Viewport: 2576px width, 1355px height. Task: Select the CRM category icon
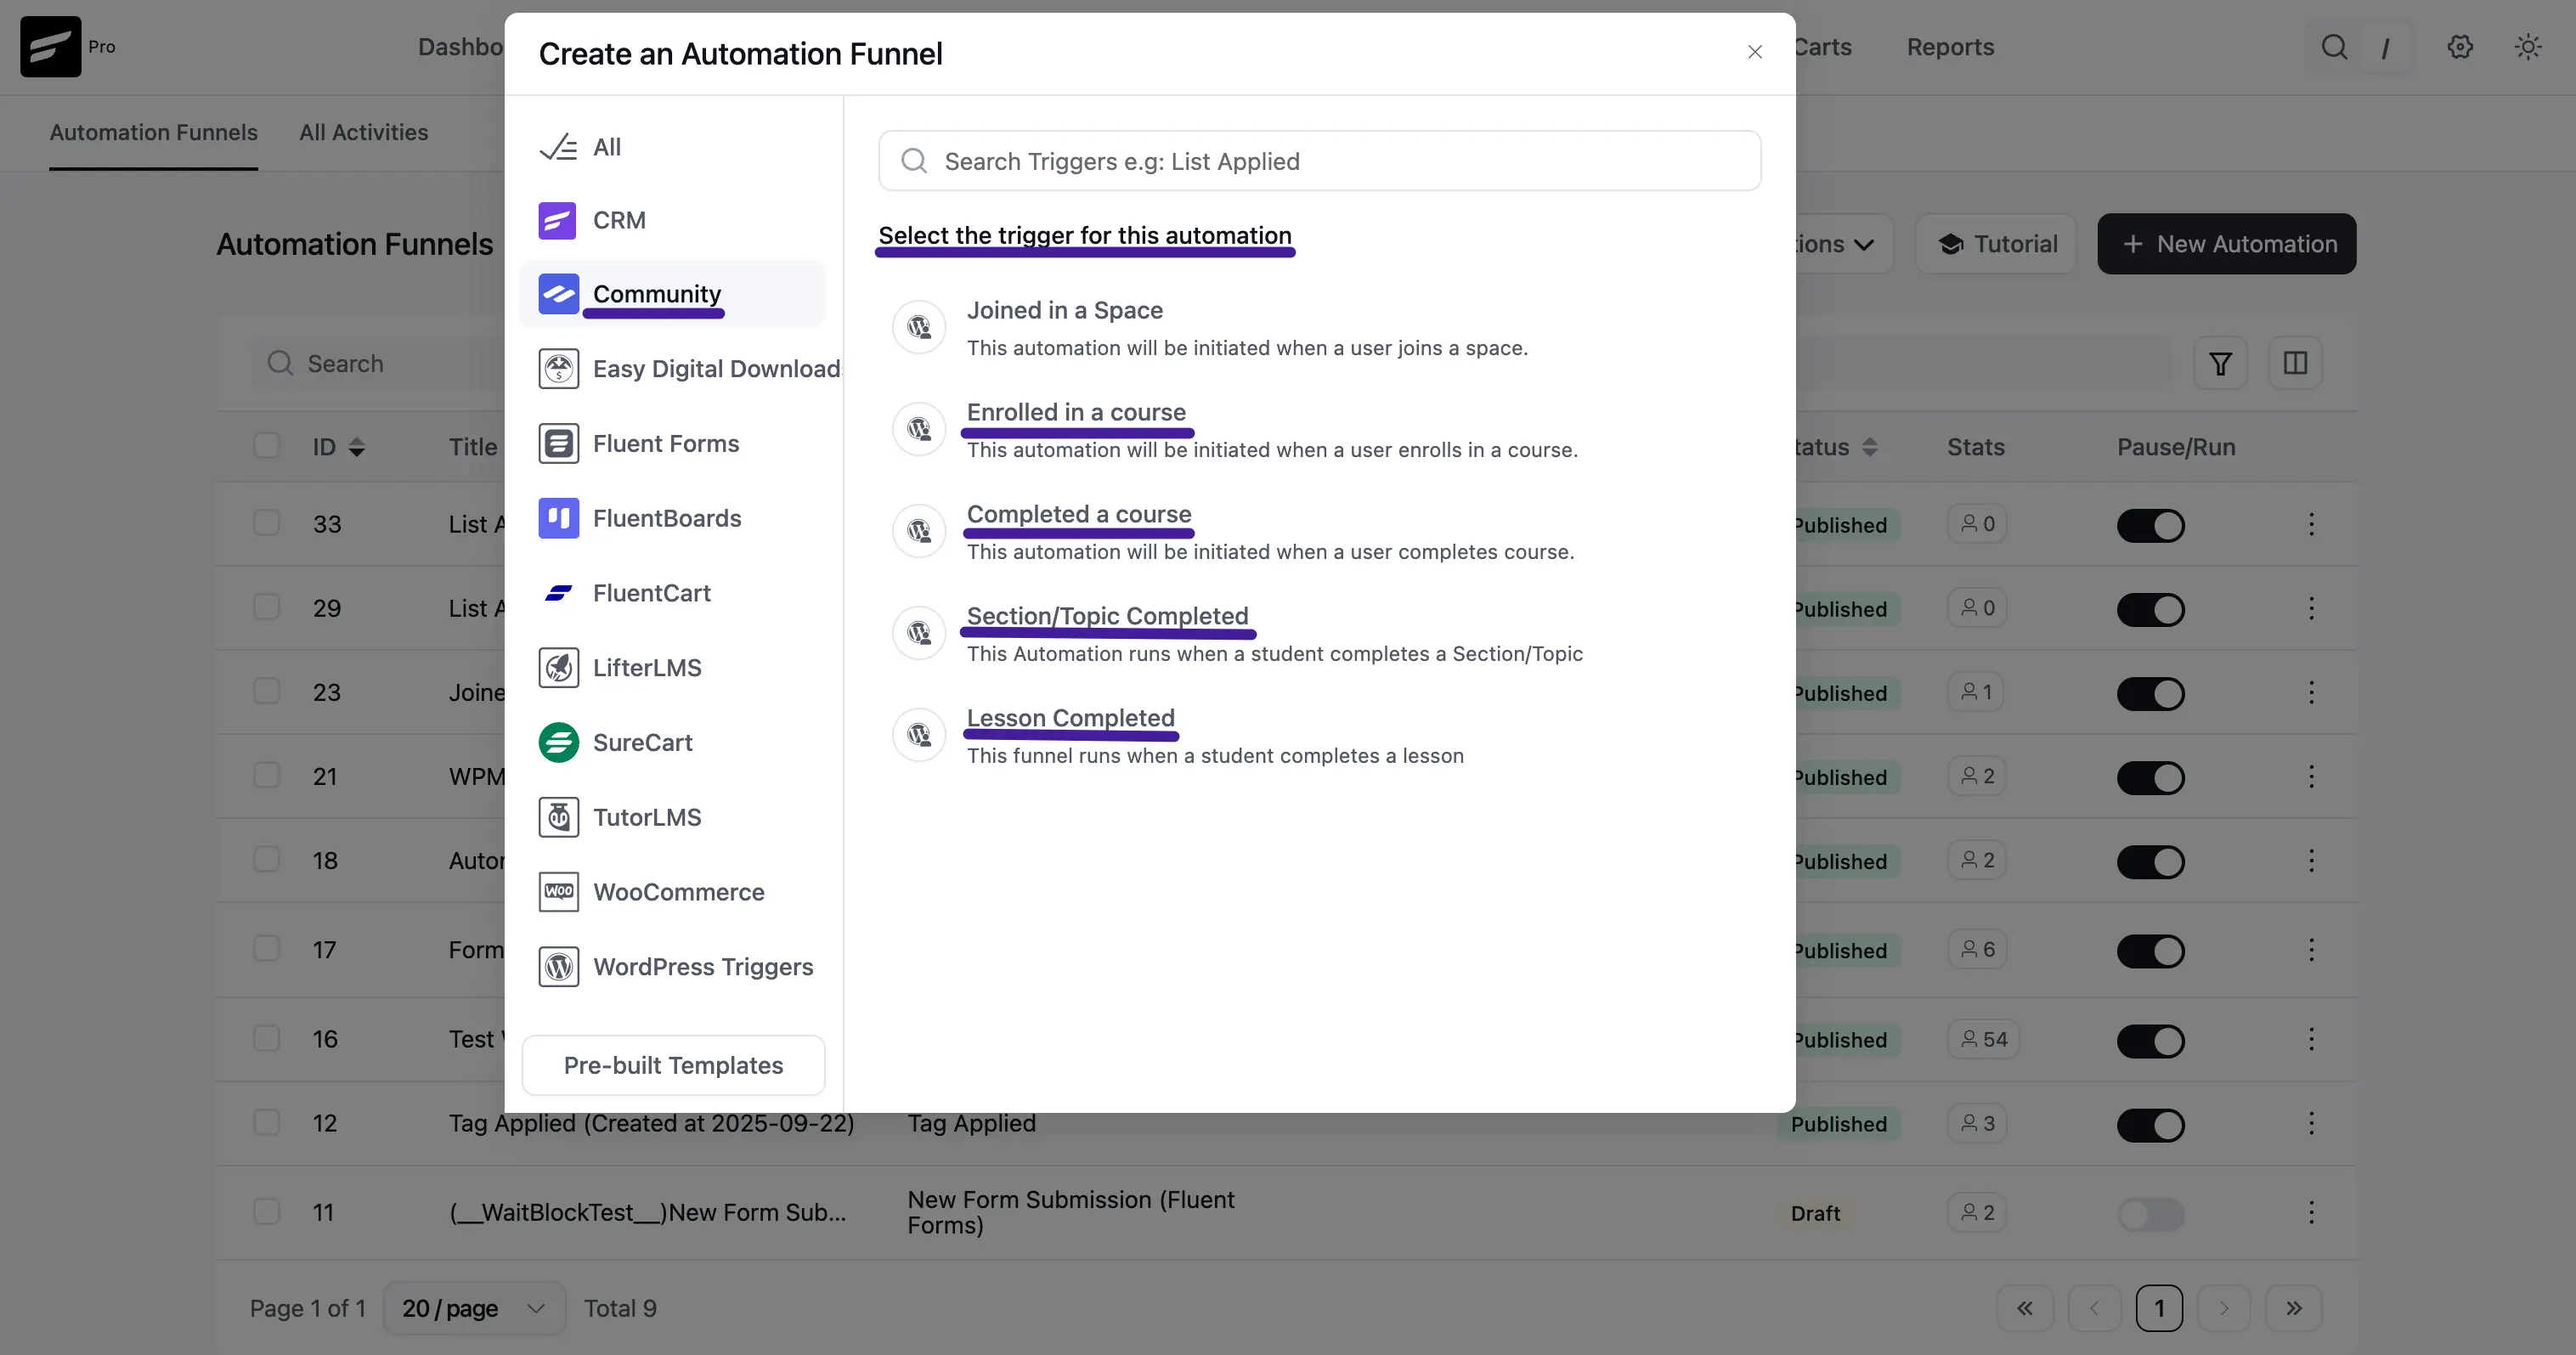click(x=558, y=220)
